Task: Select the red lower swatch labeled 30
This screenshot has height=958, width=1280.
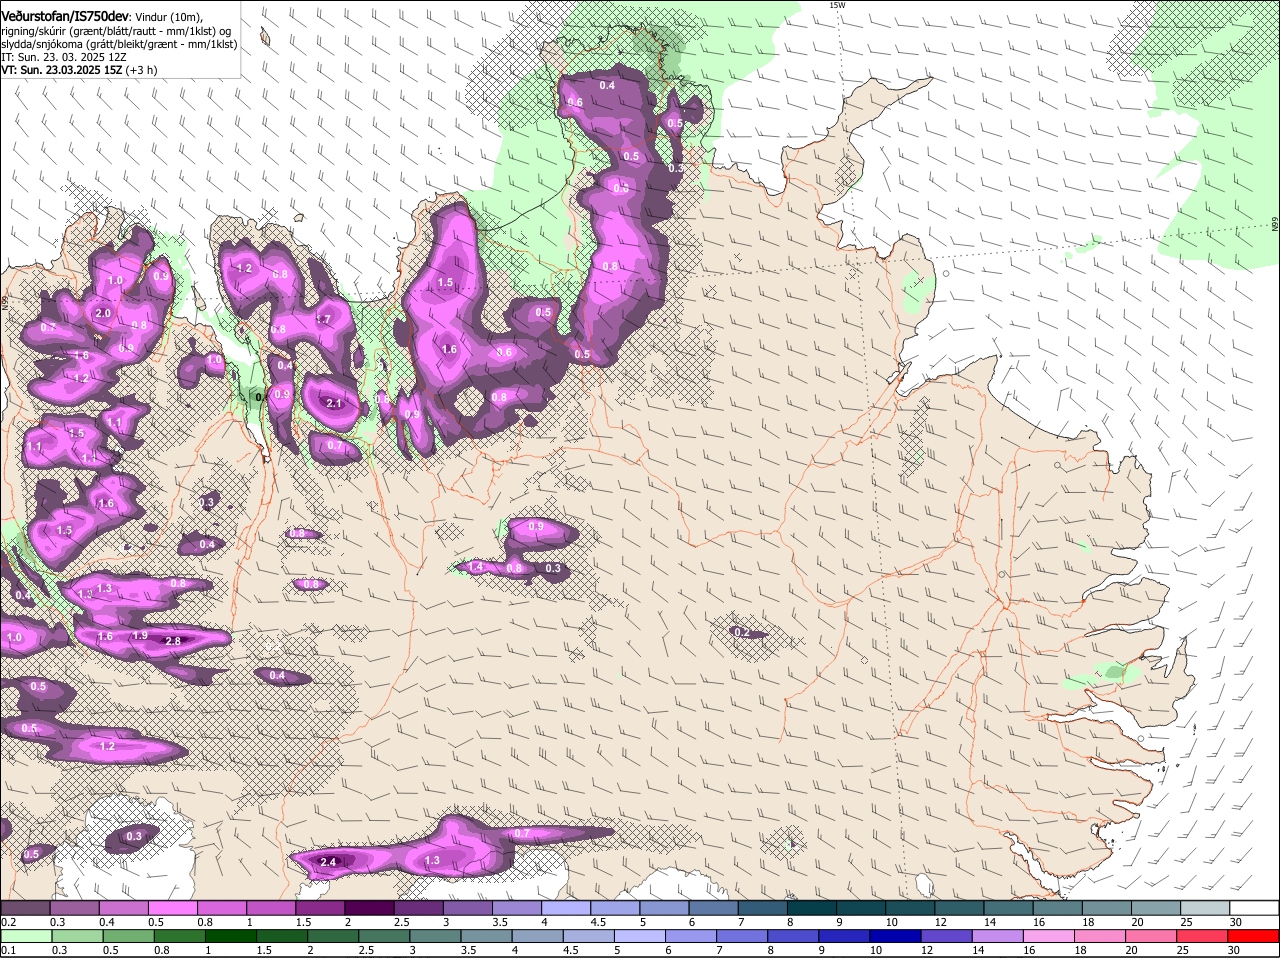Action: (x=1255, y=936)
